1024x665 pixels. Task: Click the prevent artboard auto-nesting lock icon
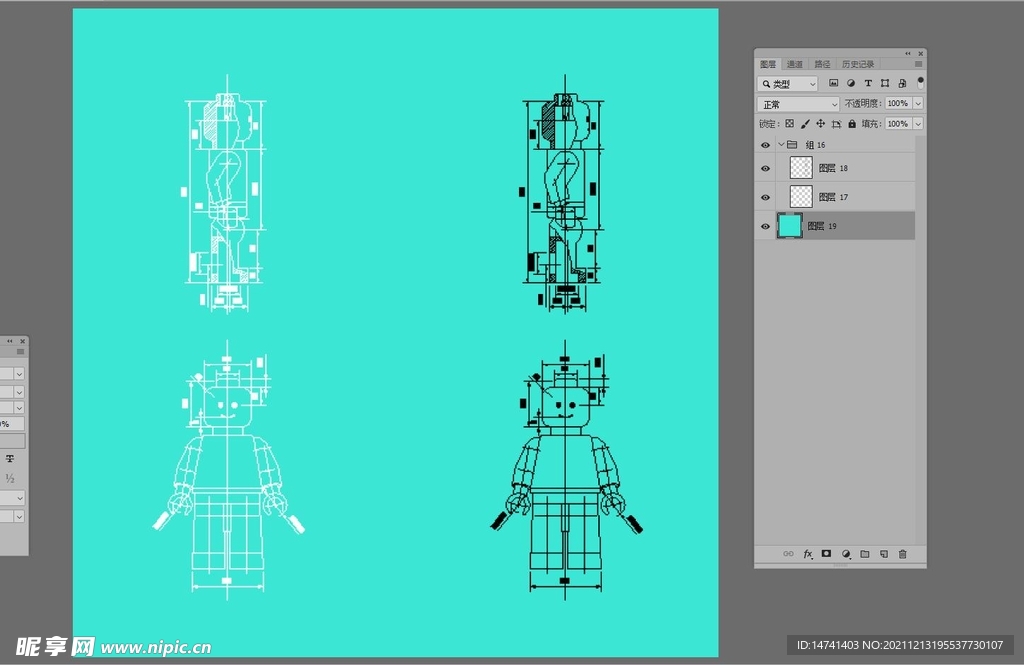[836, 123]
